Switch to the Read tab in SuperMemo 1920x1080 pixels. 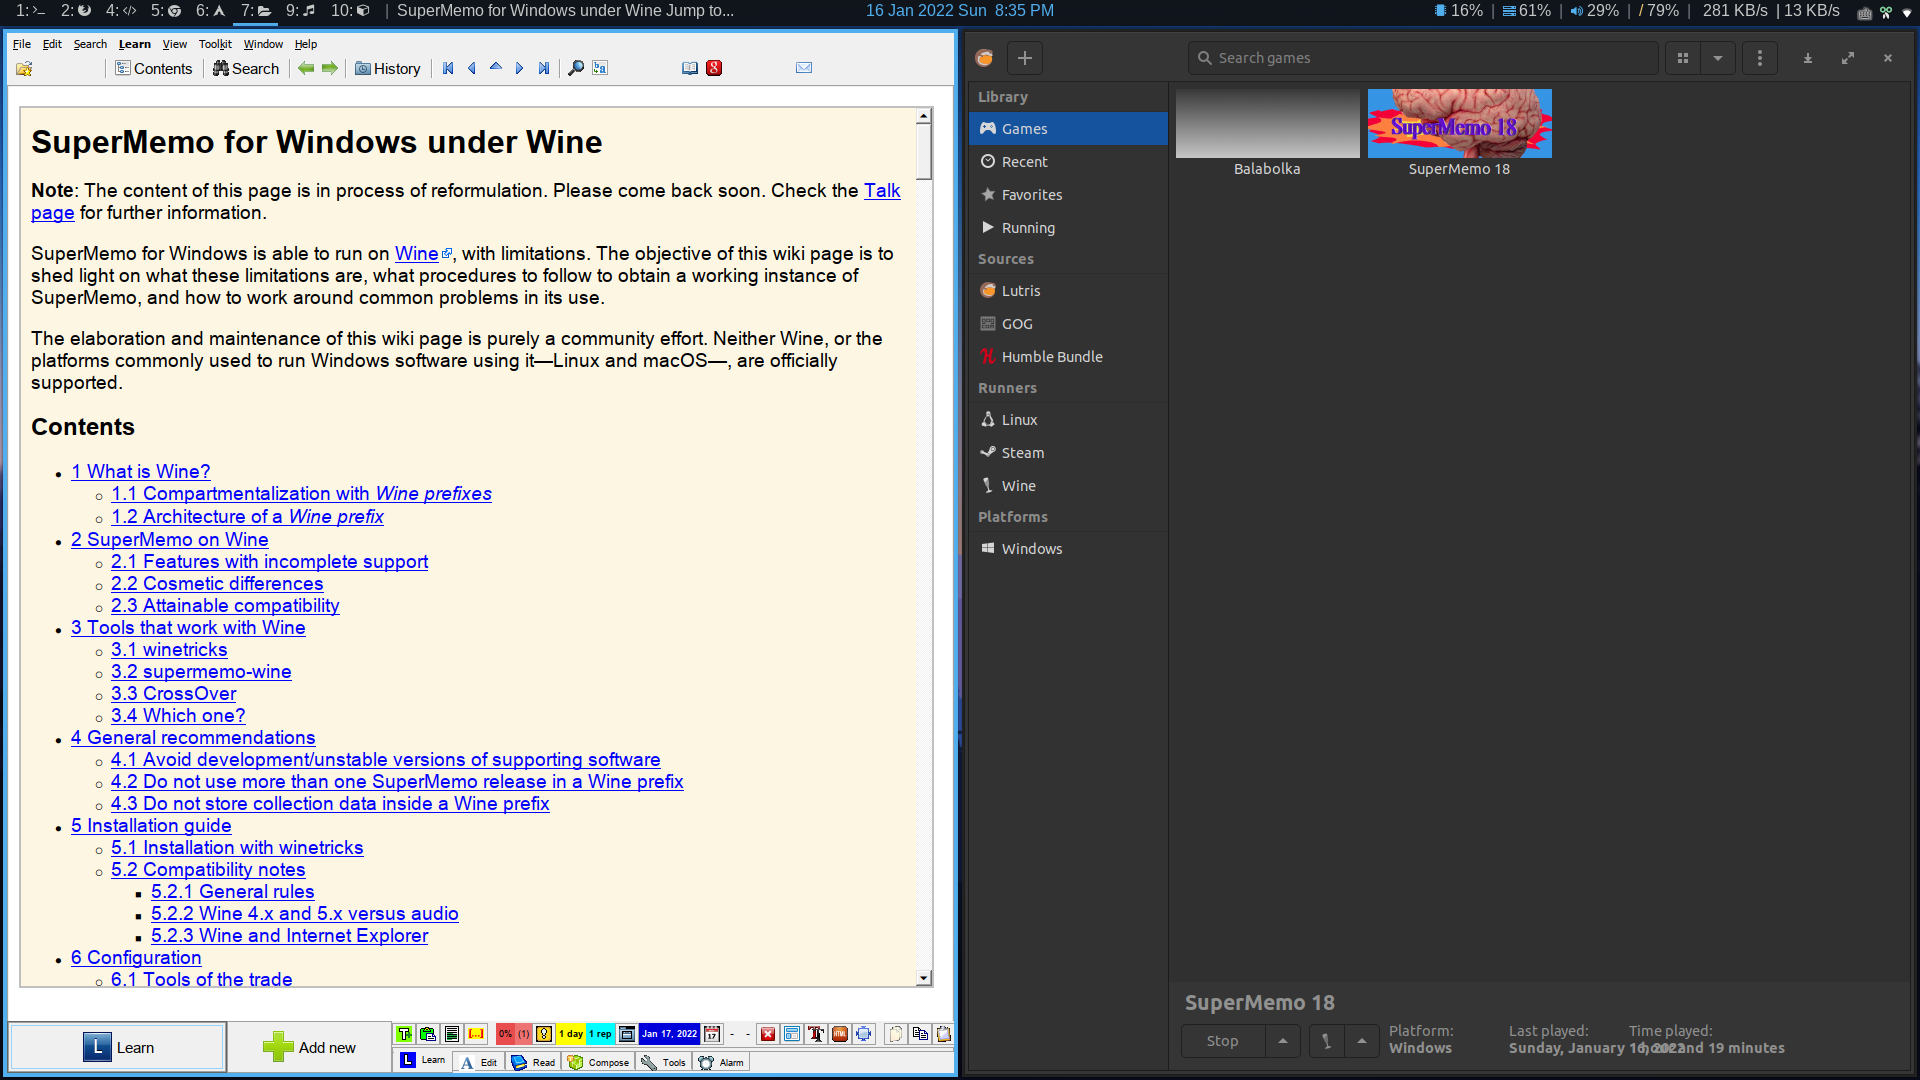click(x=533, y=1062)
